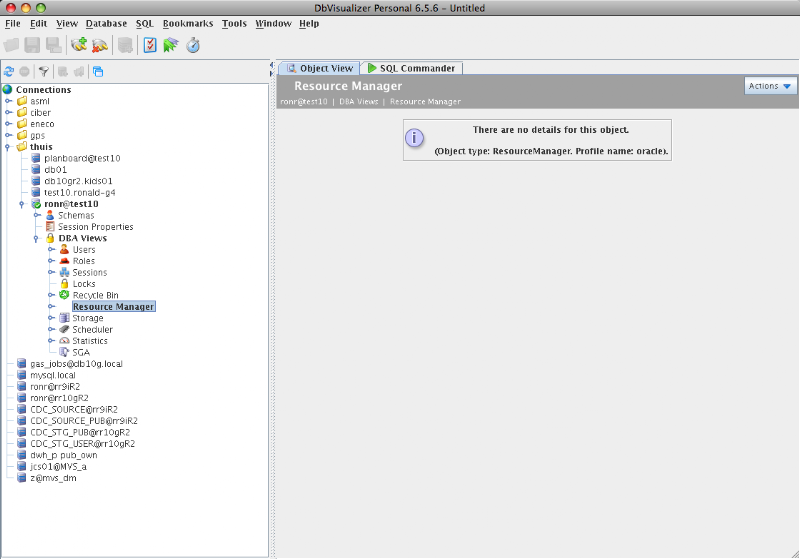Click the DBA Views breadcrumb link
The width and height of the screenshot is (800, 559).
click(x=359, y=101)
